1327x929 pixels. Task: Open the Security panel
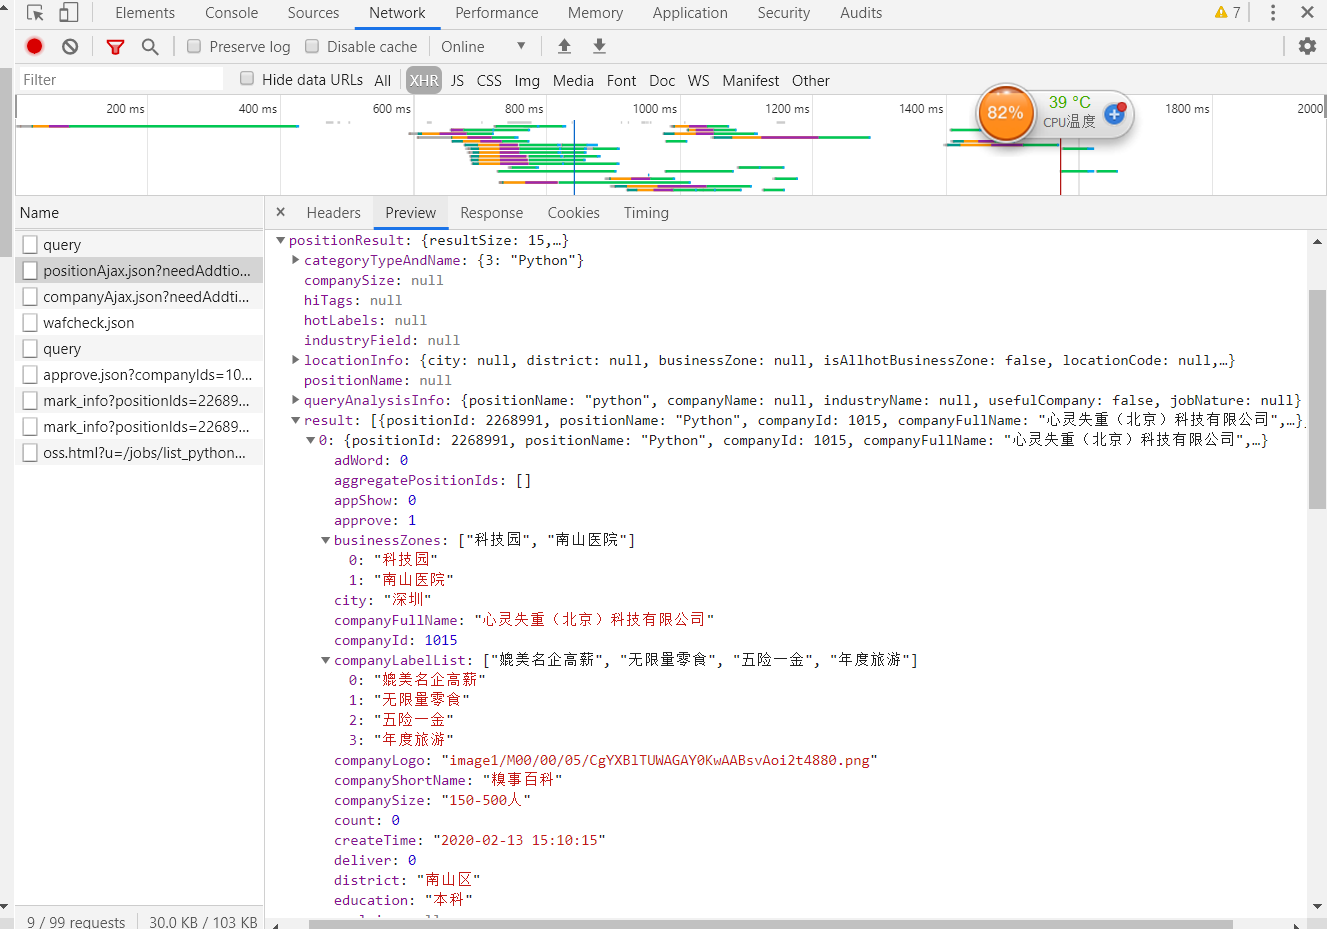(x=784, y=13)
